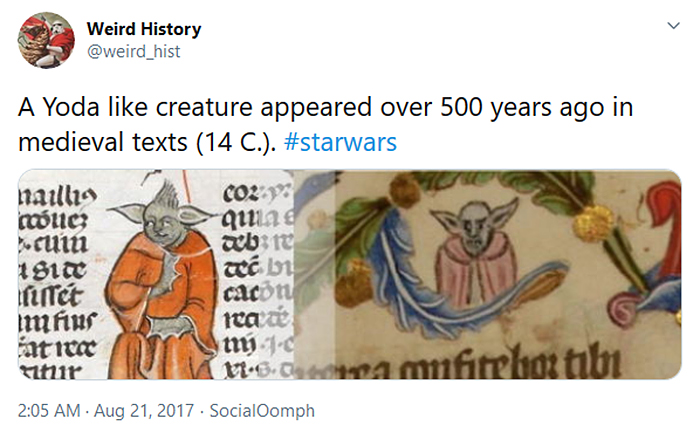Open the tweet options chevron menu

(669, 27)
